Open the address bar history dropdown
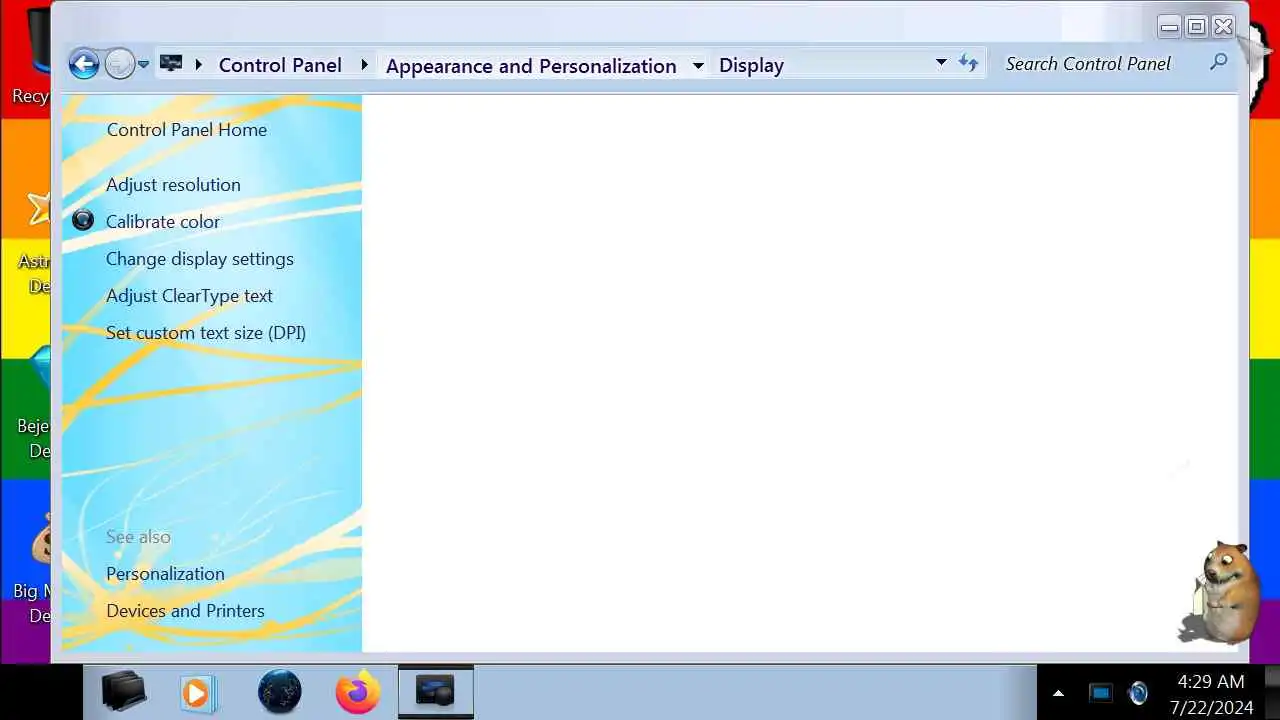The image size is (1280, 720). (941, 63)
